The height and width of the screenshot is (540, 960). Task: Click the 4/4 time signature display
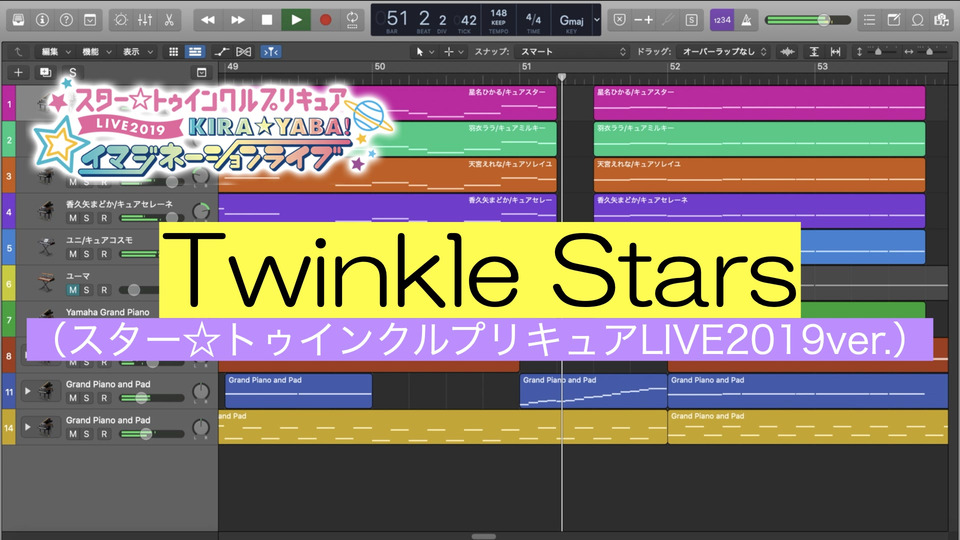[x=533, y=20]
